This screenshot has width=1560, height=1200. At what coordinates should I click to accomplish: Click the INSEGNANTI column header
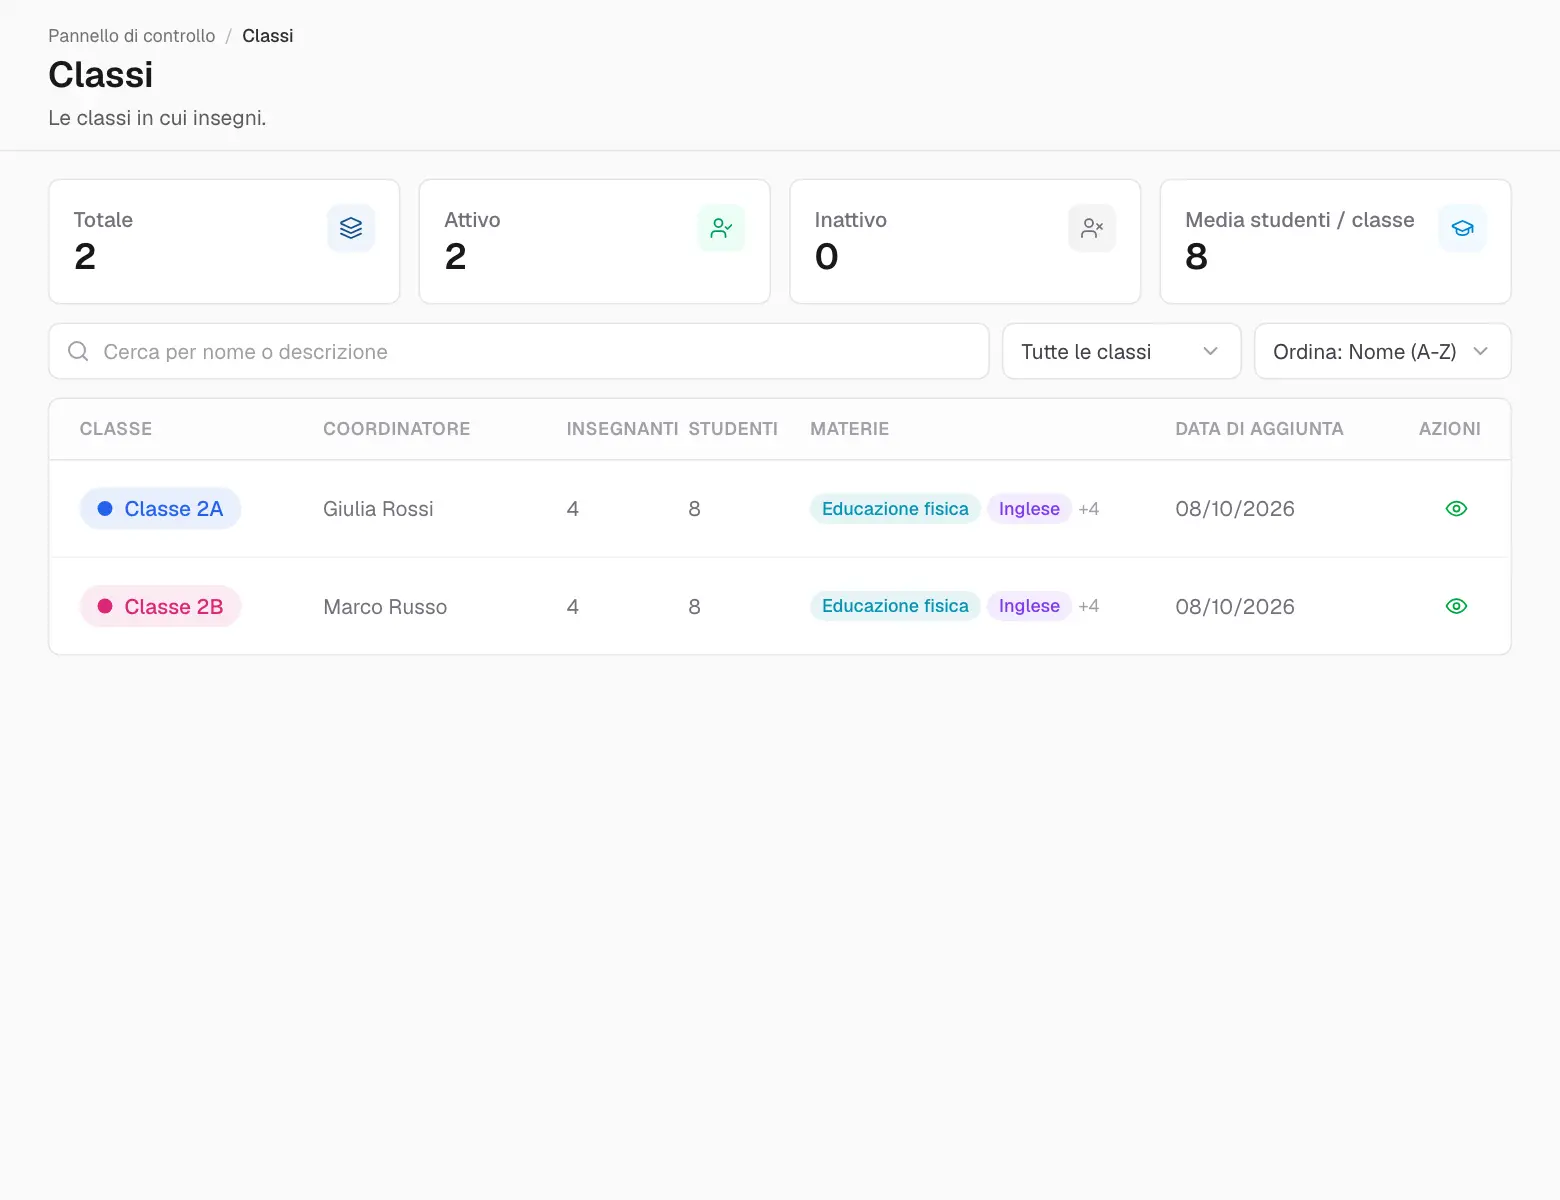(x=622, y=429)
